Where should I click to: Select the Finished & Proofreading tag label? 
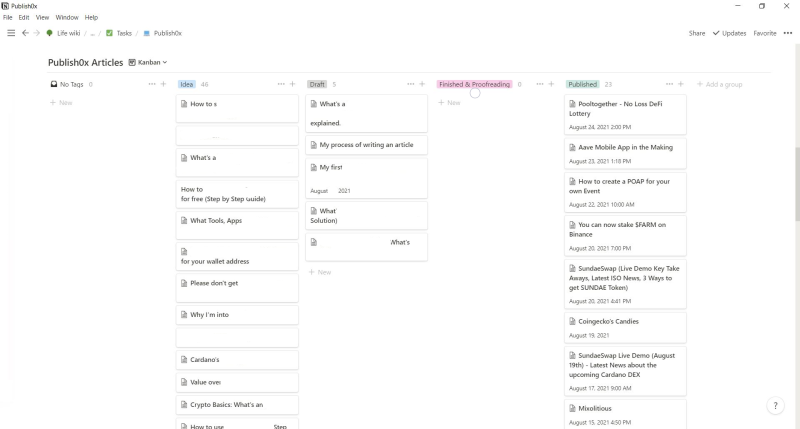point(474,84)
